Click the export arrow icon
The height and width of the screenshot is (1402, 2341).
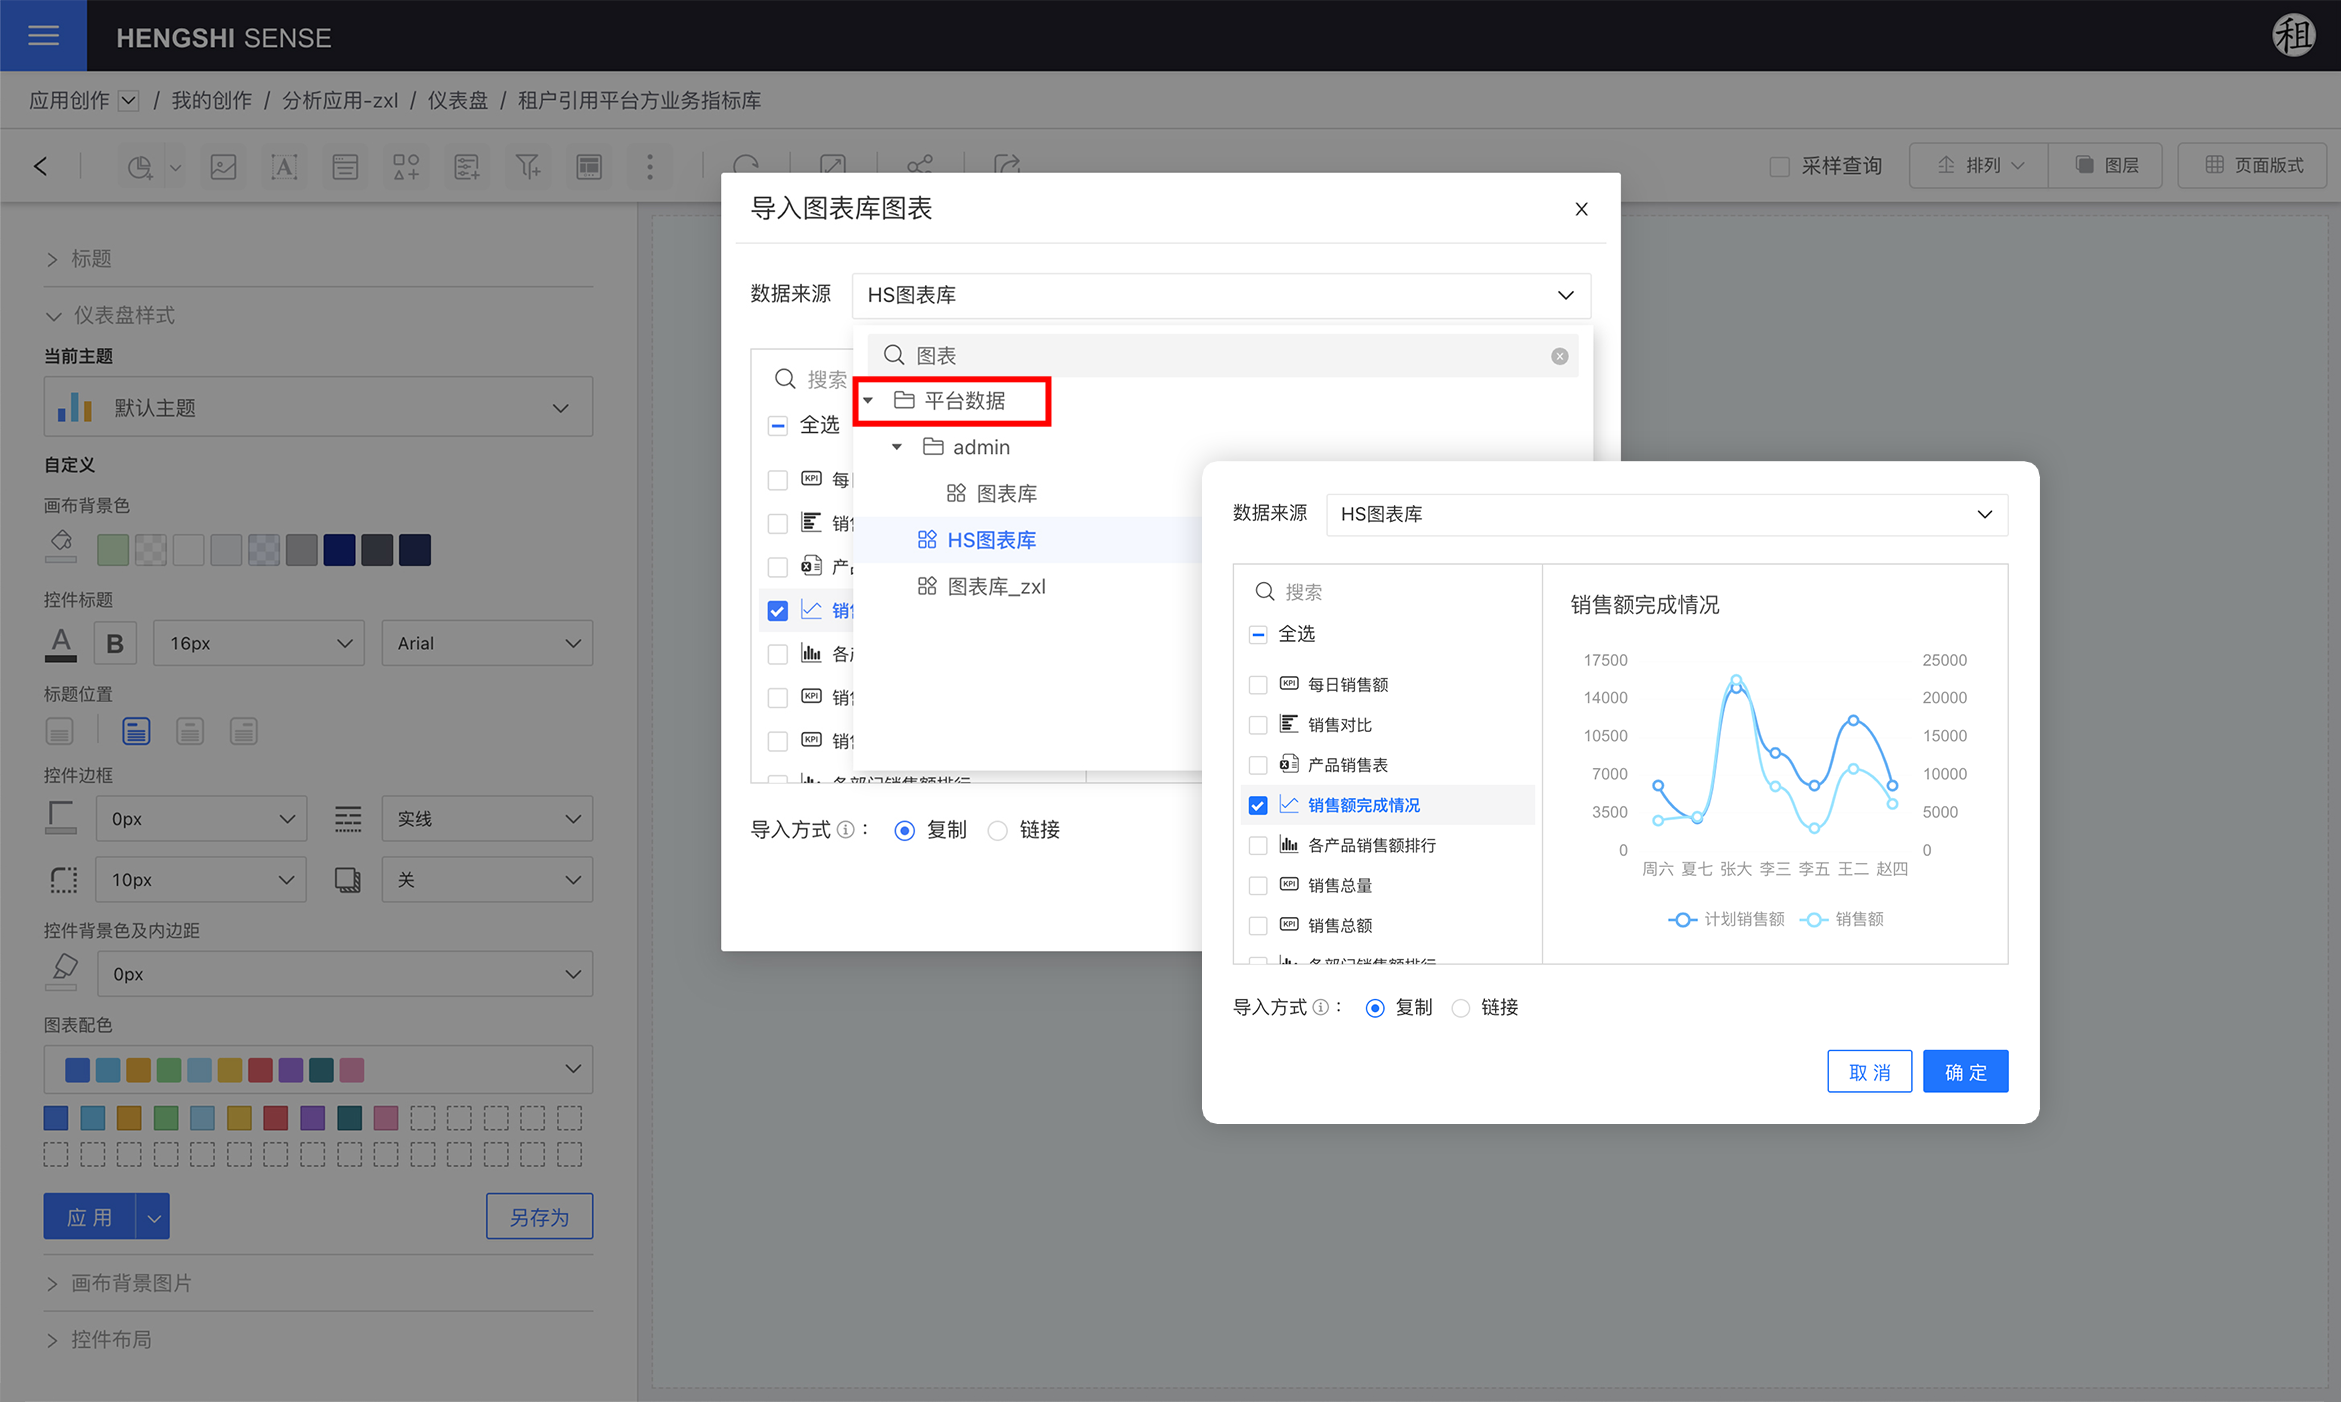(x=1007, y=163)
